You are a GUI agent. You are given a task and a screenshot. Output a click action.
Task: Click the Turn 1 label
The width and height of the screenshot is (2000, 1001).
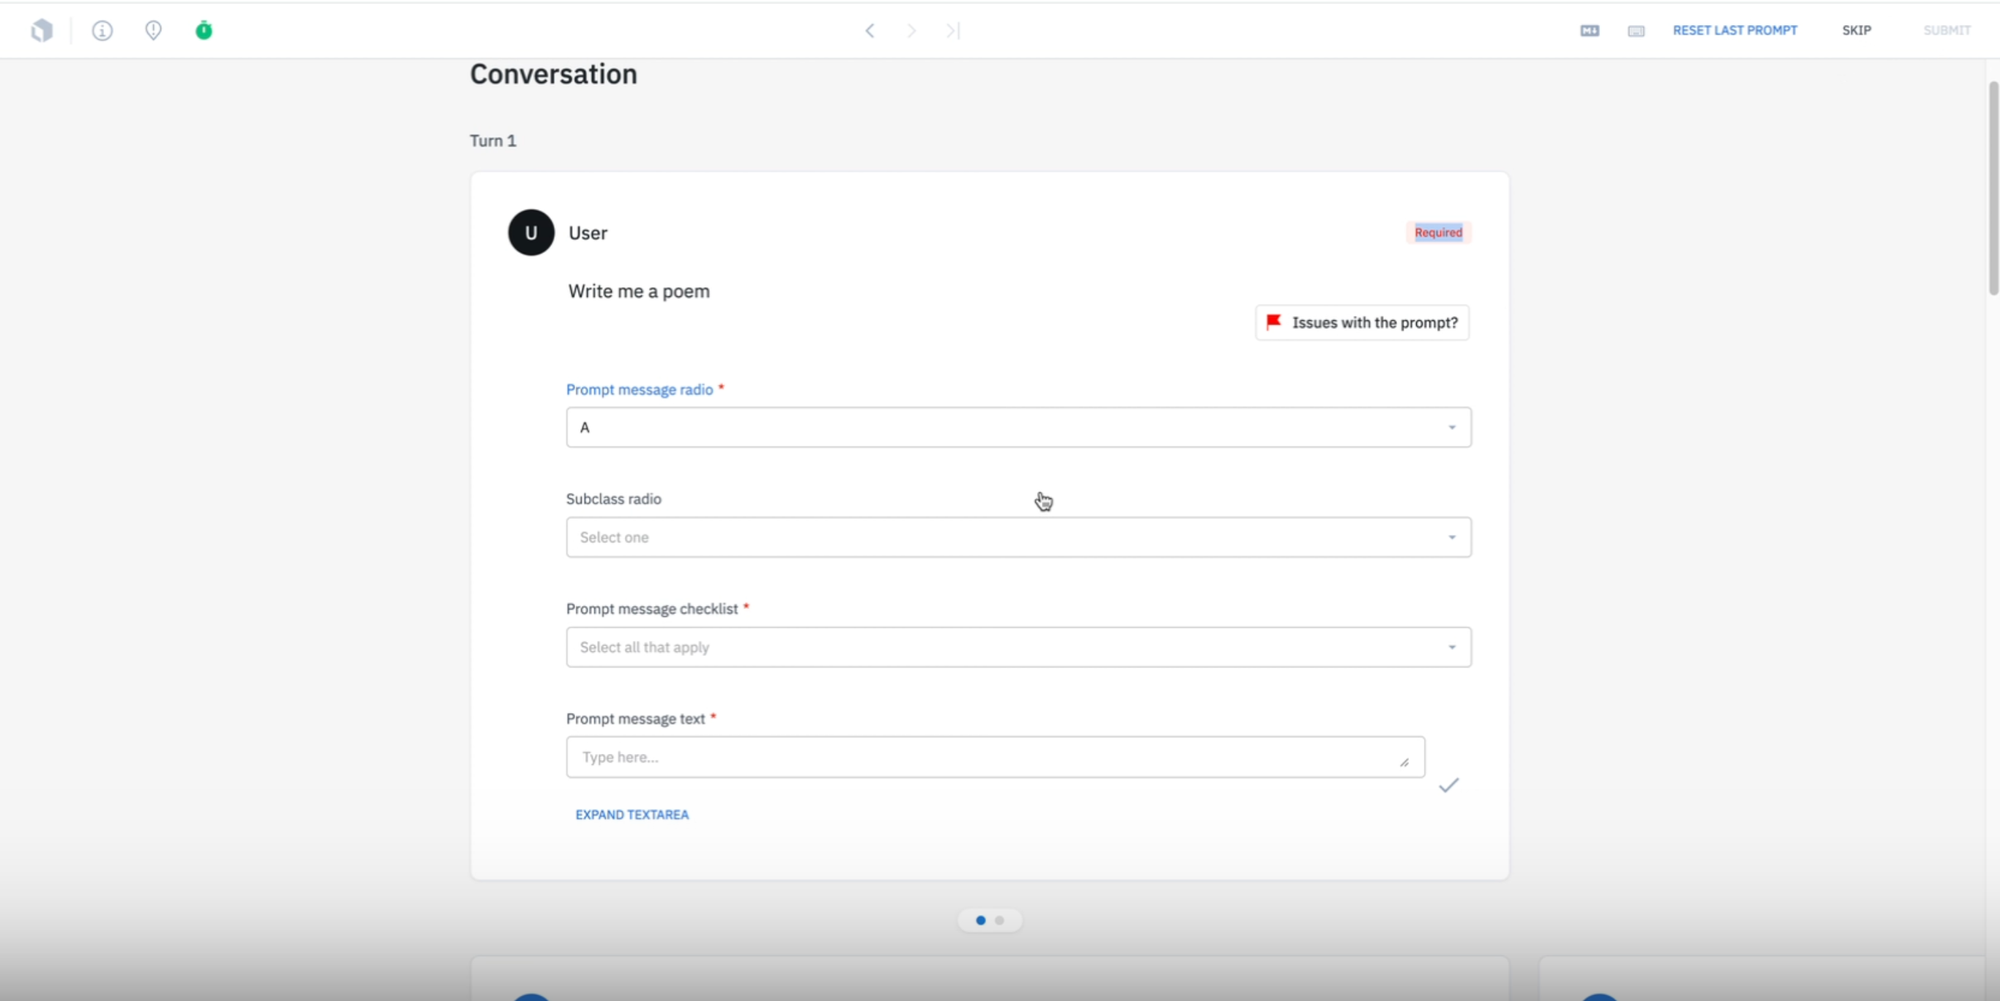click(x=493, y=141)
